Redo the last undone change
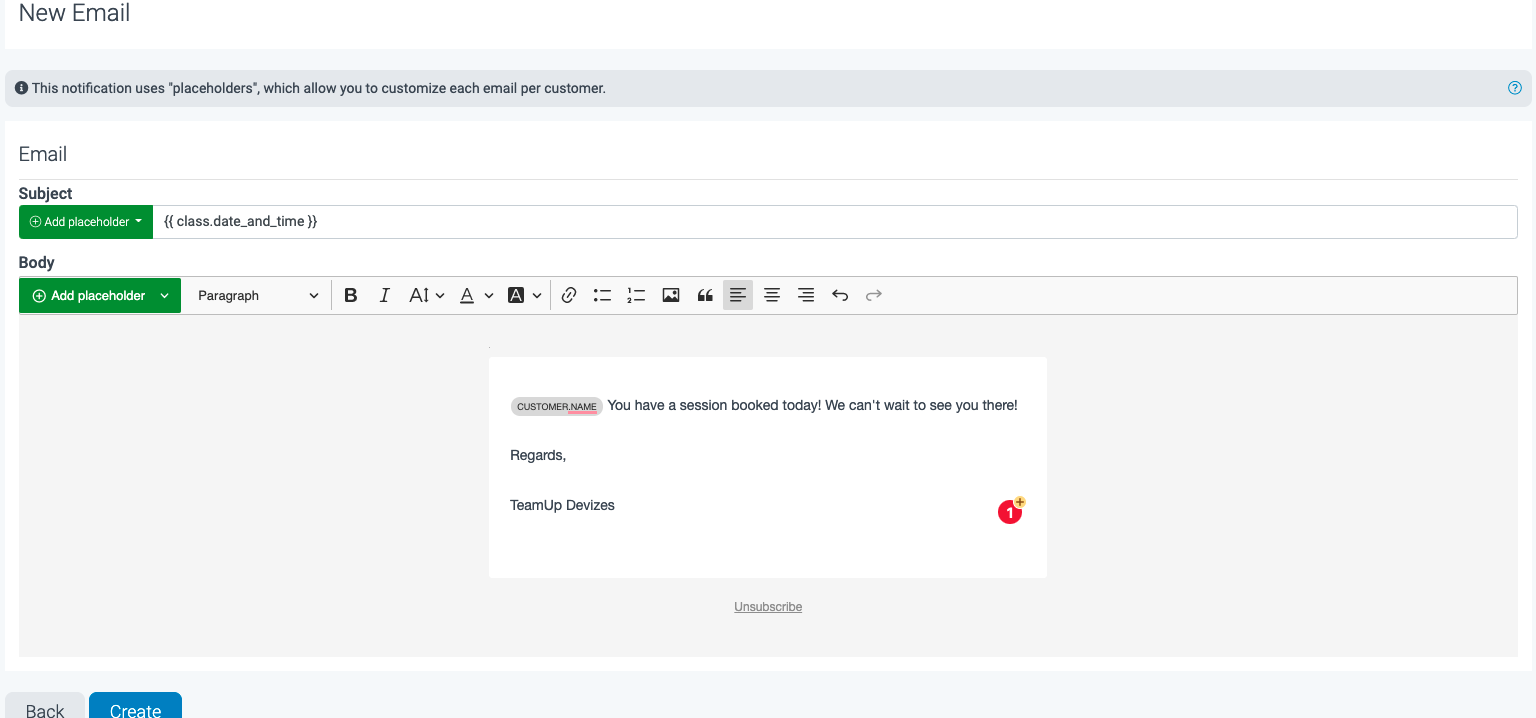The image size is (1536, 718). click(873, 295)
